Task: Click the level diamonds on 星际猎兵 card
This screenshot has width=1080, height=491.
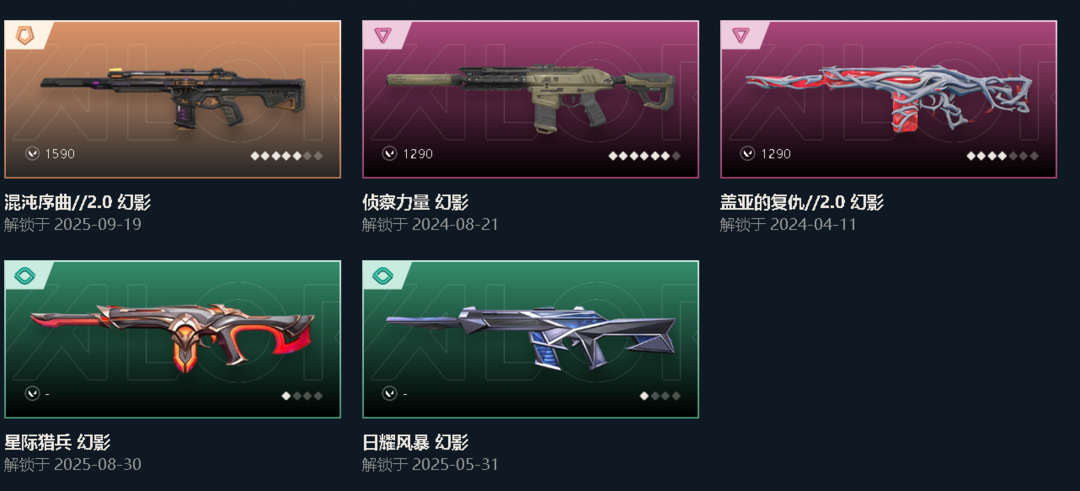Action: [302, 396]
